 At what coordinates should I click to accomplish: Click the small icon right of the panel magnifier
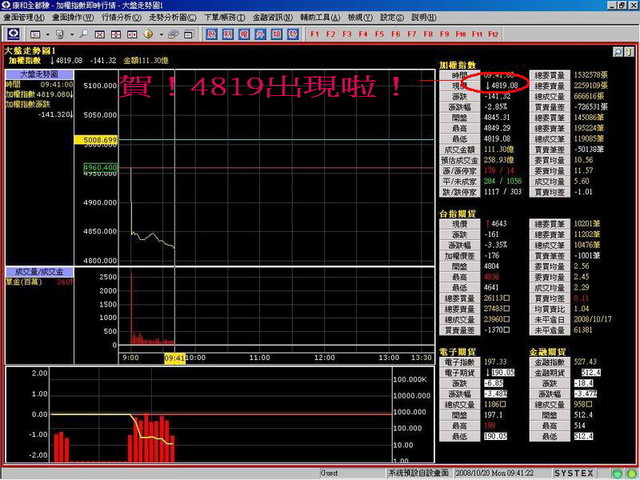click(x=629, y=52)
